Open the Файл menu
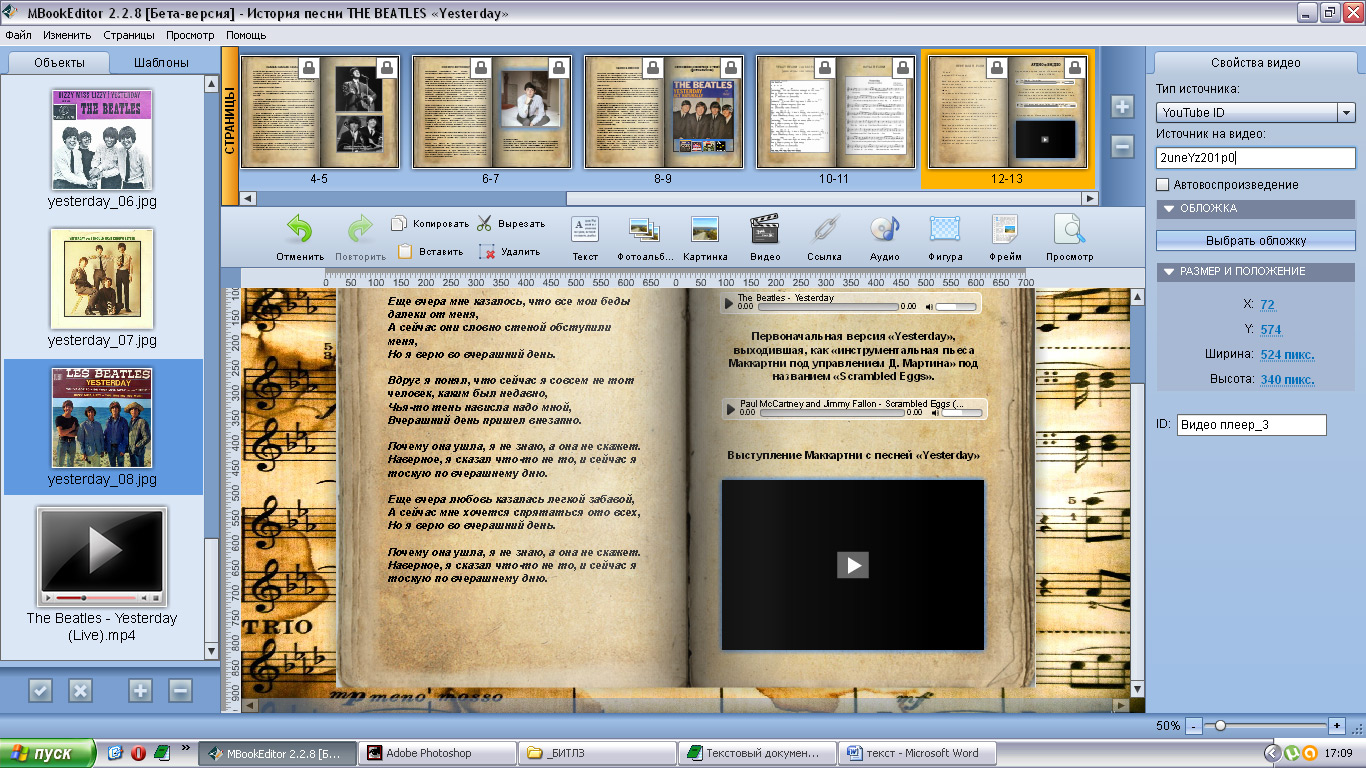Viewport: 1366px width, 768px height. (x=18, y=35)
